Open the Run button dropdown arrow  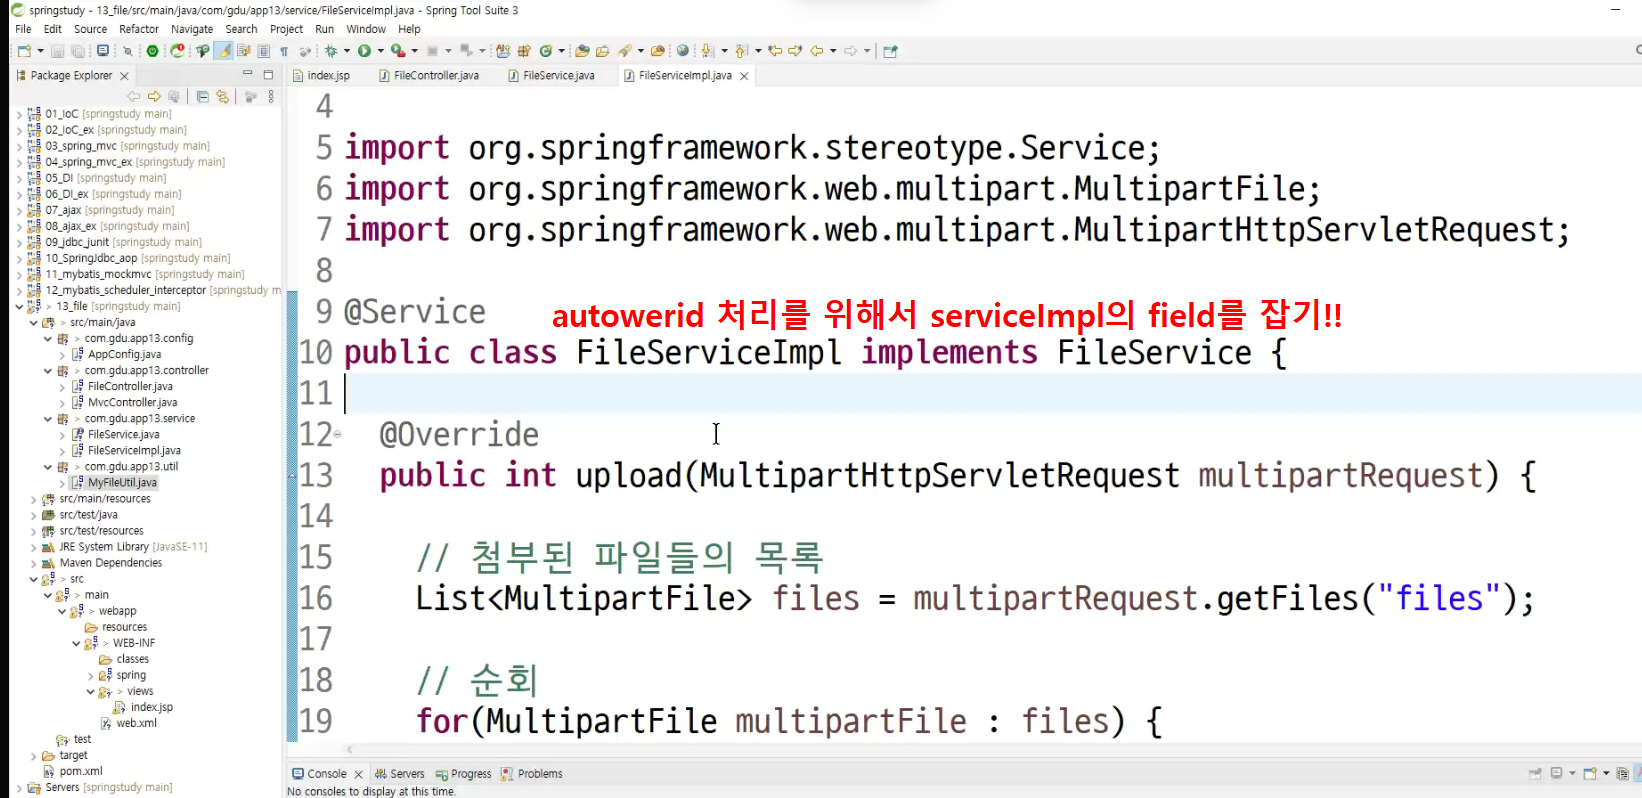[x=380, y=51]
